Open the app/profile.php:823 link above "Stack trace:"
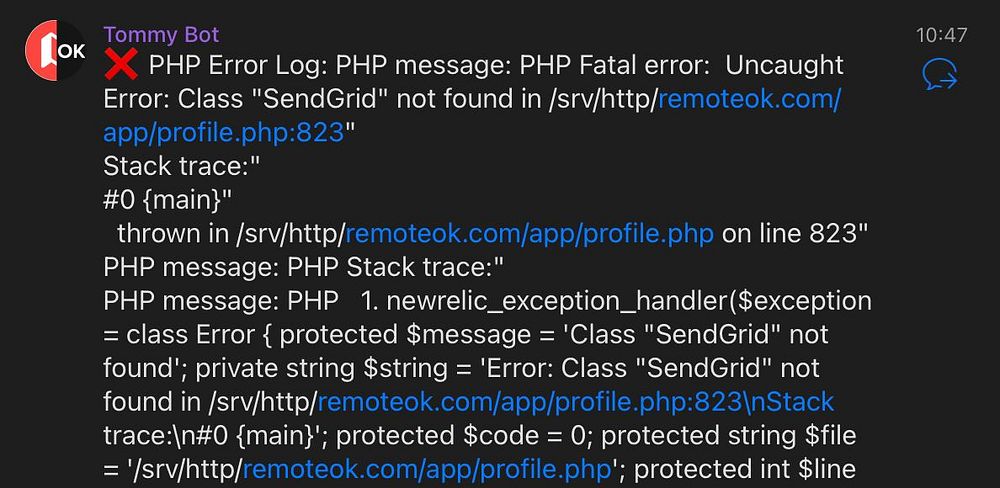Screen dimensions: 1000x488 click(x=224, y=132)
